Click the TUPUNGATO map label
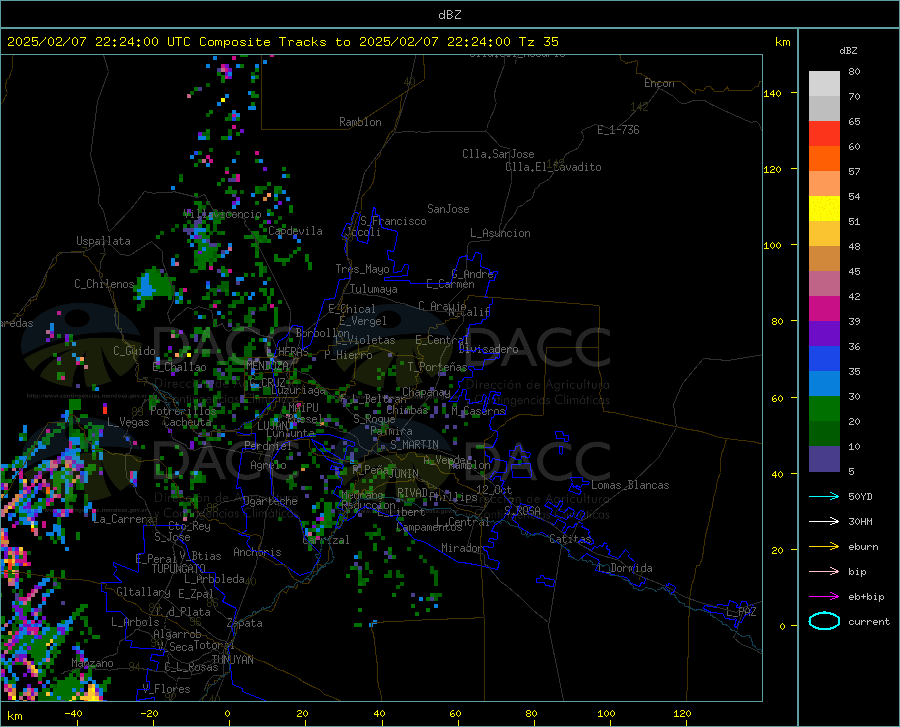The image size is (900, 727). click(x=179, y=569)
